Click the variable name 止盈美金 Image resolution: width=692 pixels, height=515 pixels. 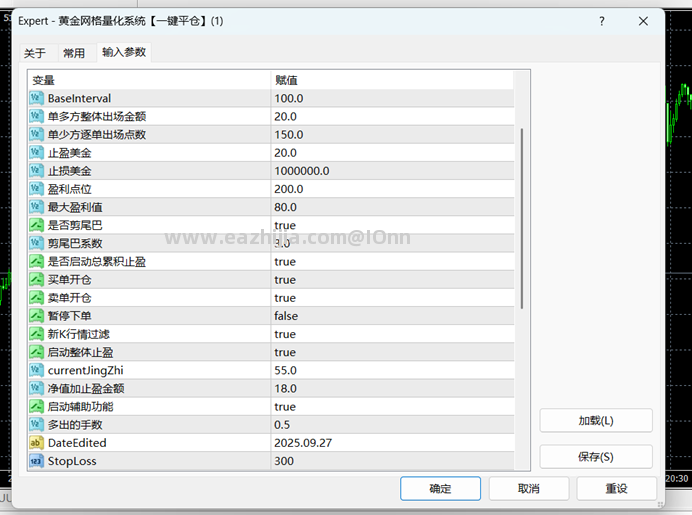point(70,153)
